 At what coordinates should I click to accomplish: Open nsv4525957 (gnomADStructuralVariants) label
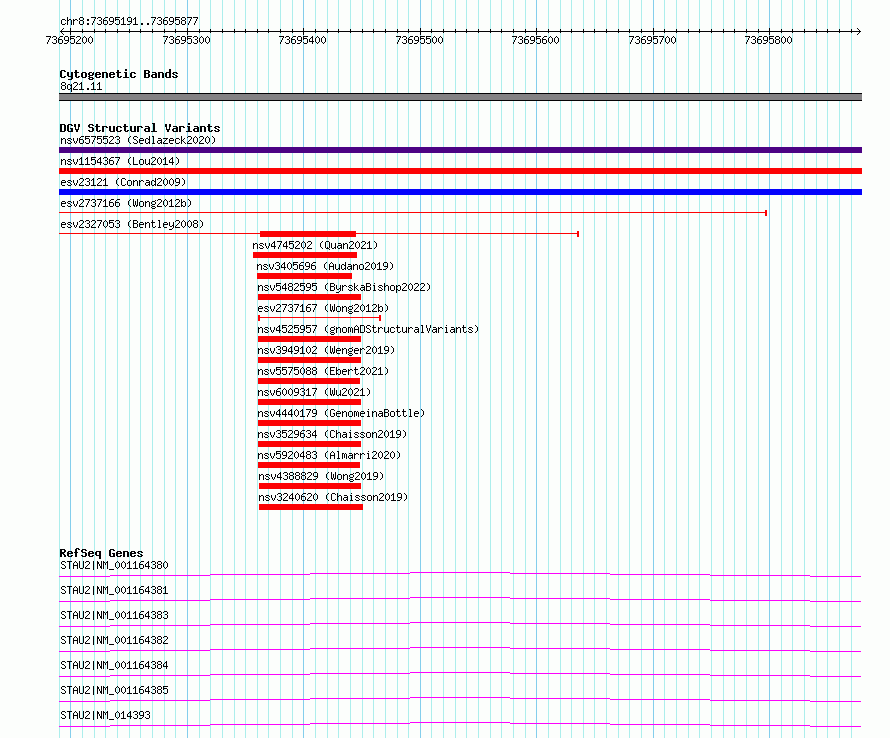(x=368, y=329)
